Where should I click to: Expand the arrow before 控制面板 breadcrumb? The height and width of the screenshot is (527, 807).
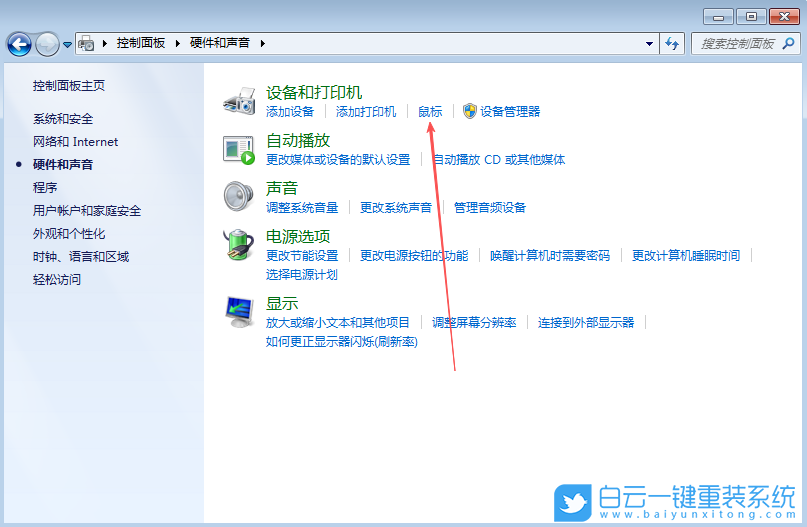coord(104,43)
